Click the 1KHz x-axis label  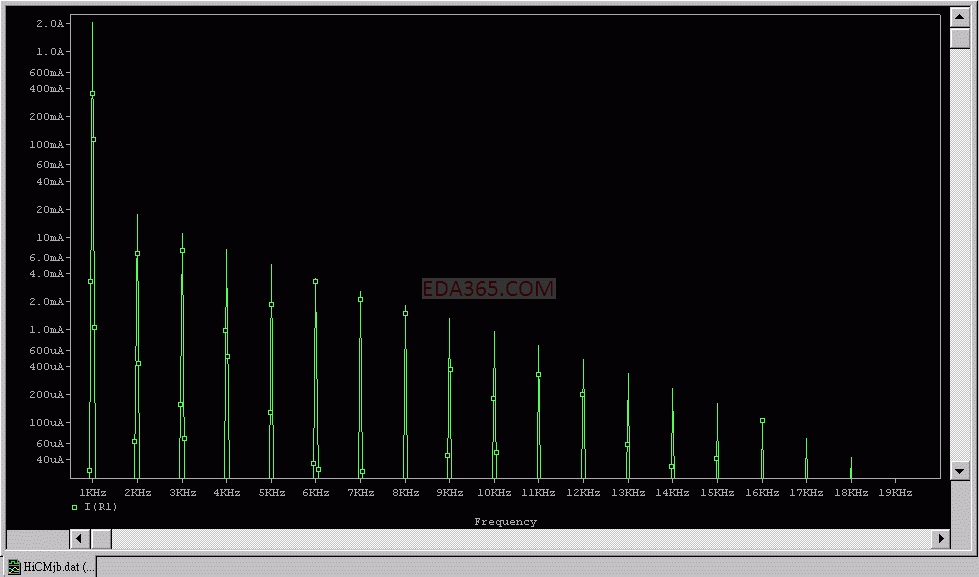(92, 493)
